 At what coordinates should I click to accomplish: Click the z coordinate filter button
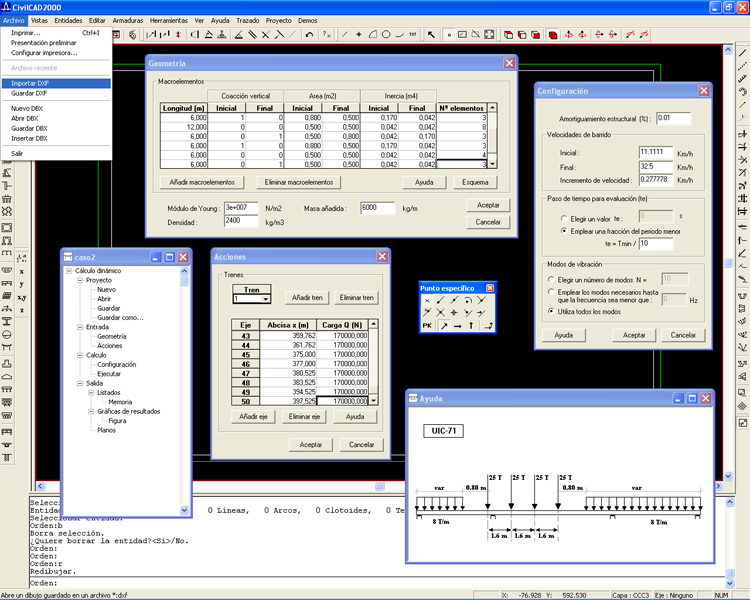click(22, 310)
